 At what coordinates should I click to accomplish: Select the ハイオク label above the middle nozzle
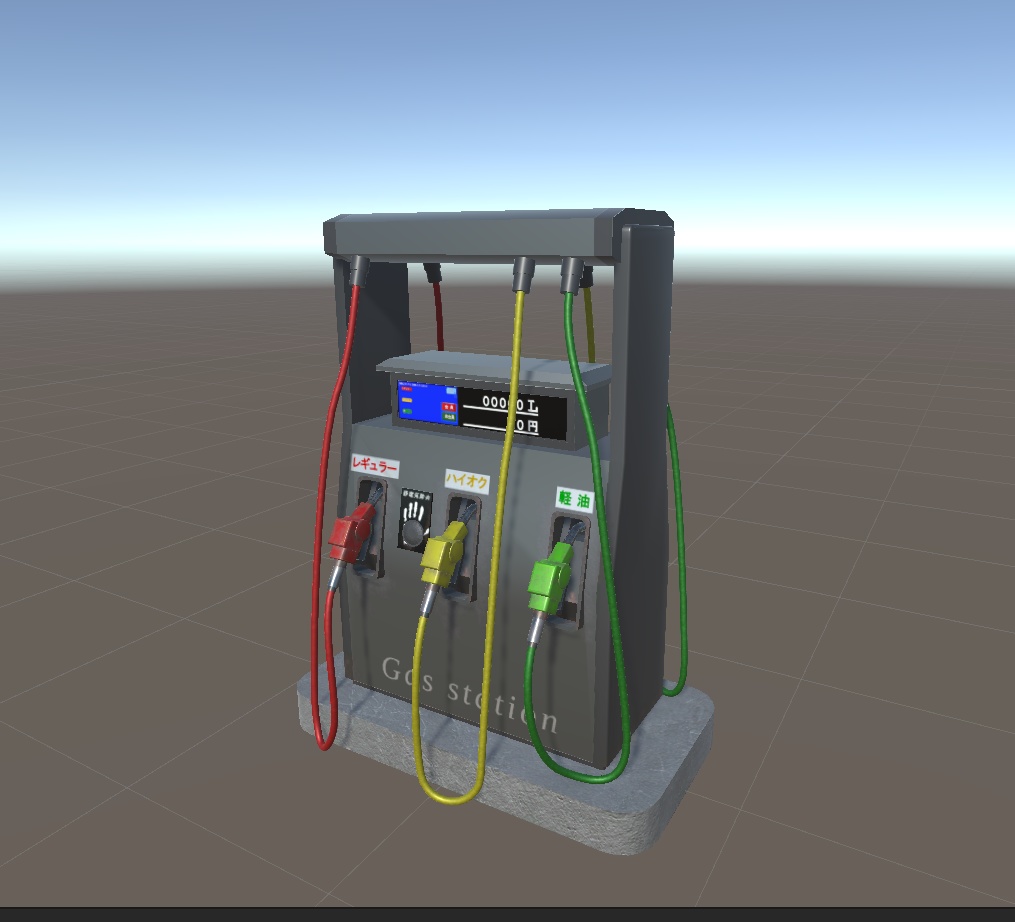pos(468,481)
